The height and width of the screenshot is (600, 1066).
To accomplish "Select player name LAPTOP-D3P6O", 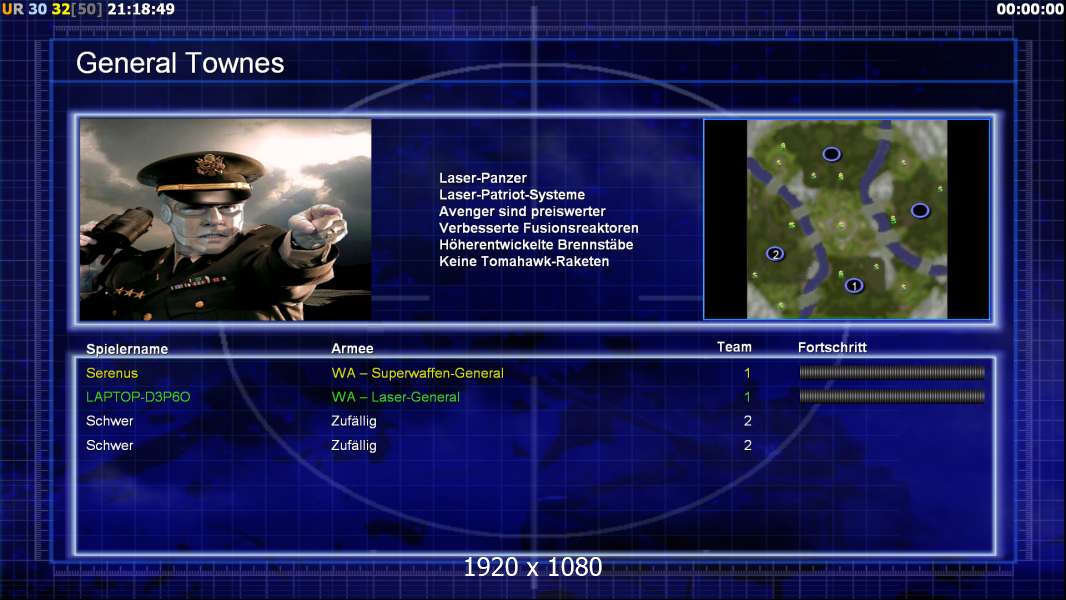I will [138, 397].
